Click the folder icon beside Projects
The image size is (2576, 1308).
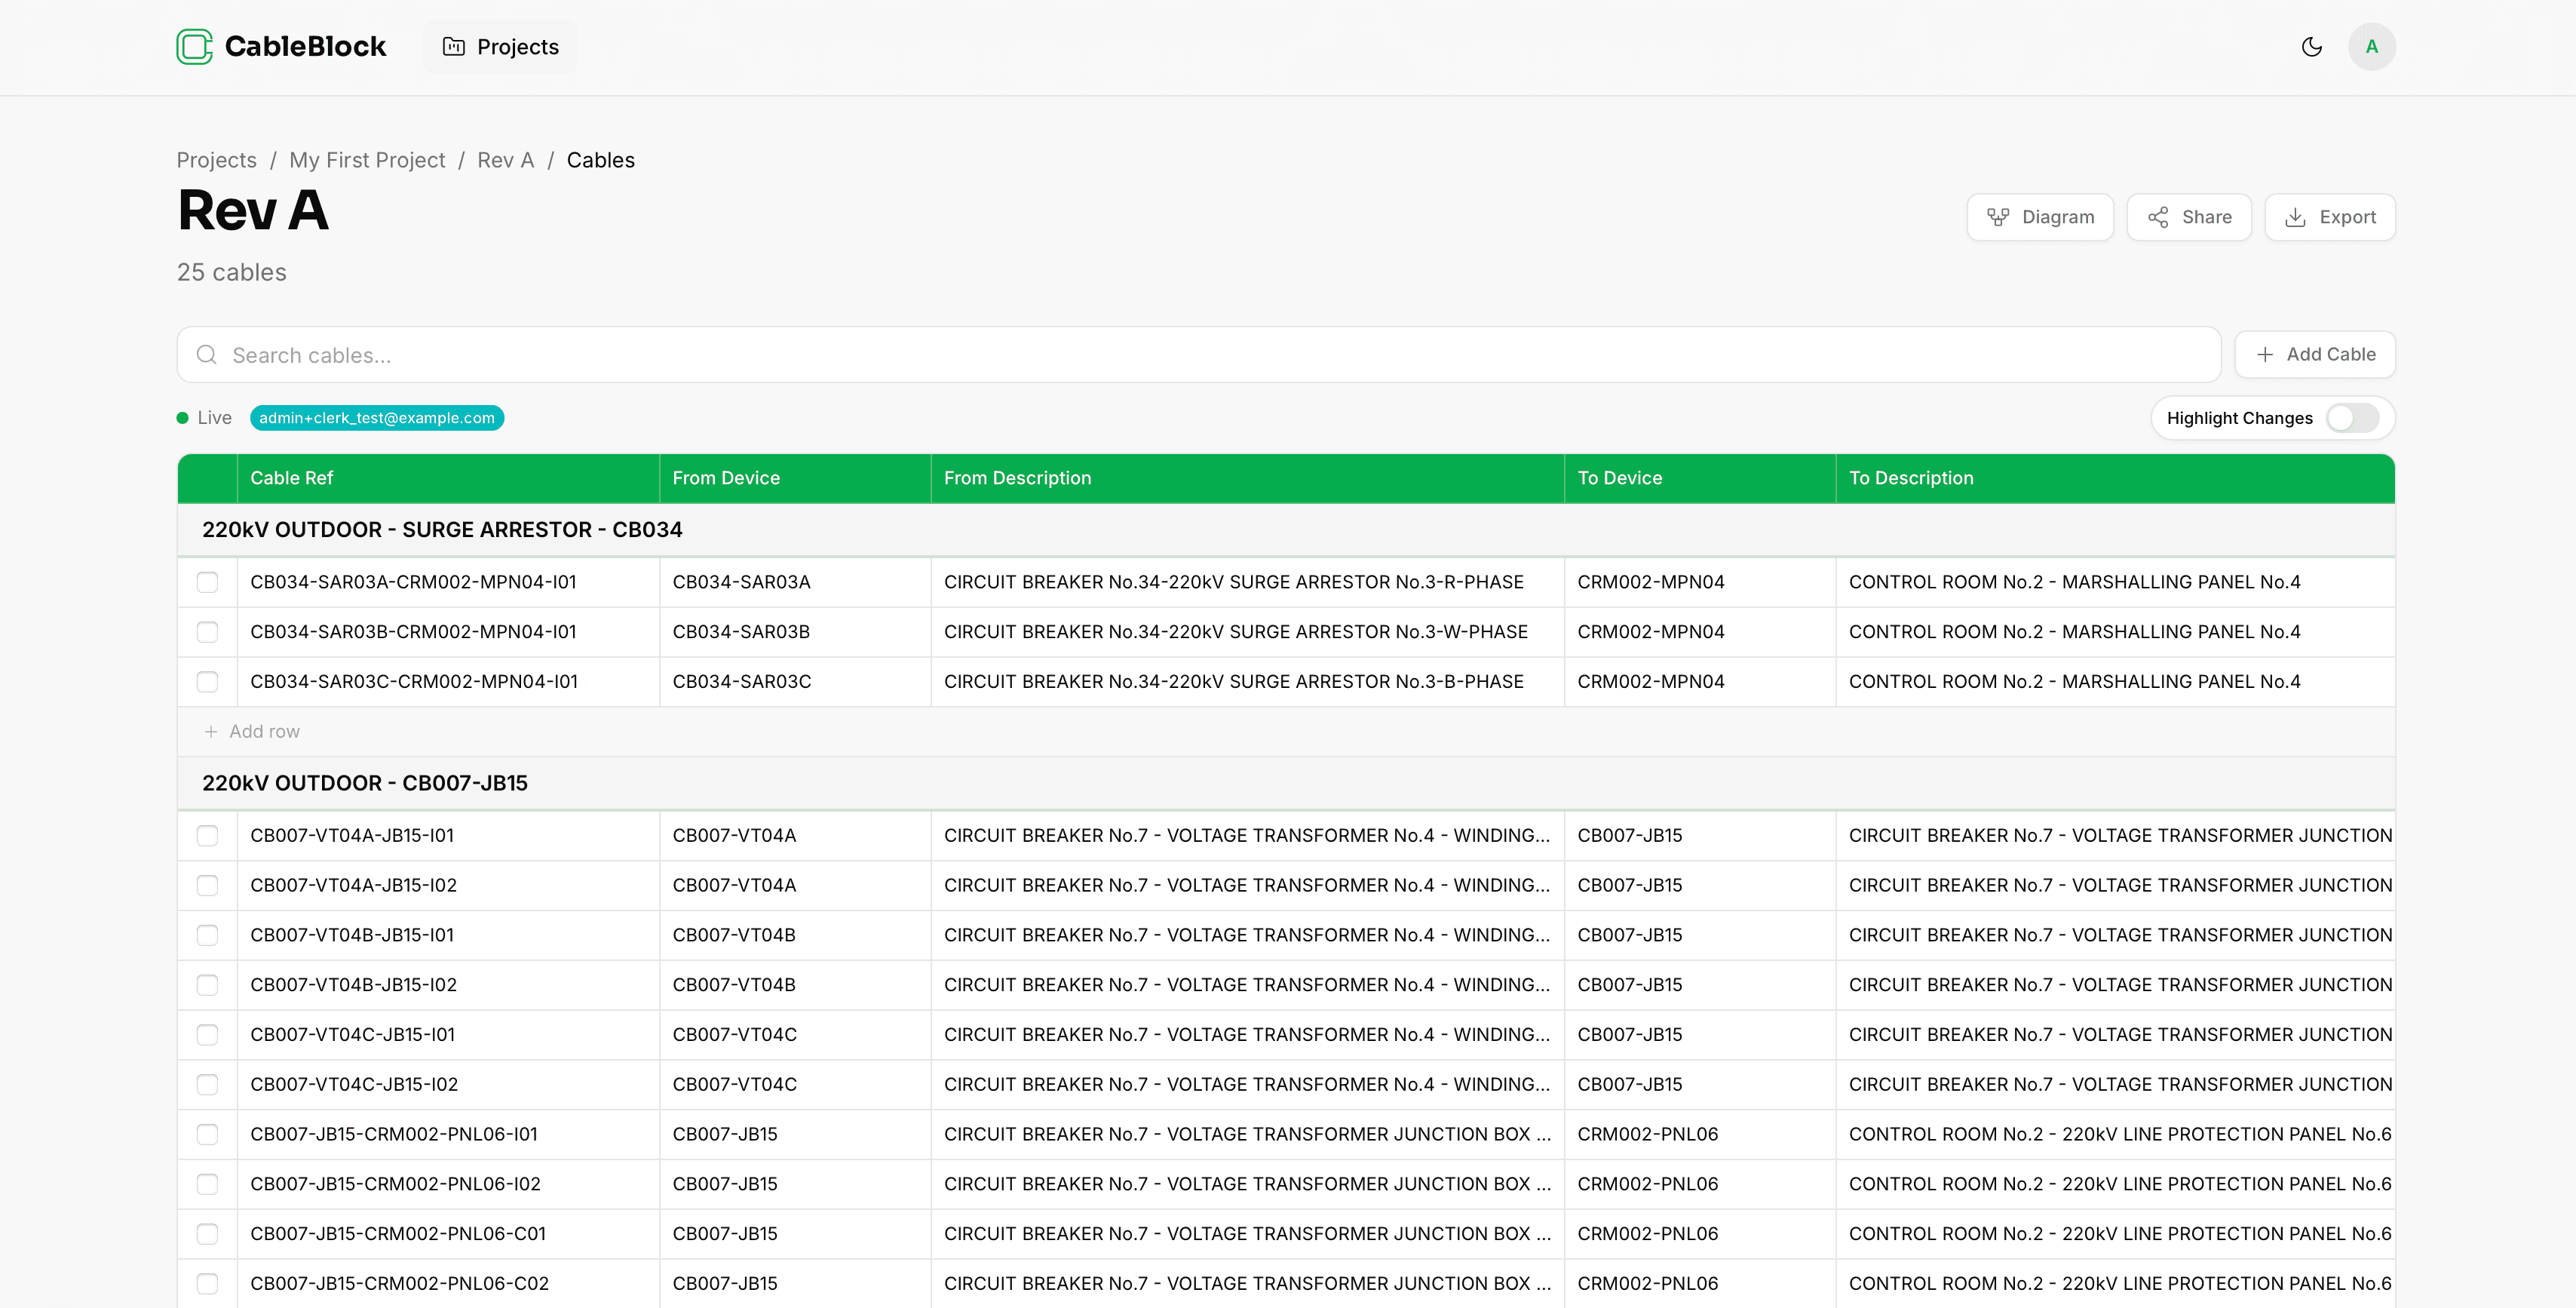click(x=455, y=46)
